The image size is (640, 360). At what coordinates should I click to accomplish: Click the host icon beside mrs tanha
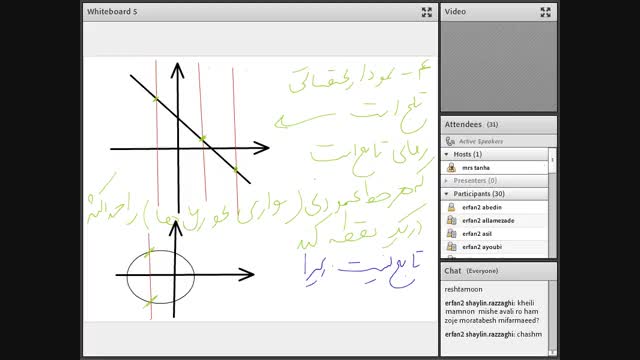(451, 167)
